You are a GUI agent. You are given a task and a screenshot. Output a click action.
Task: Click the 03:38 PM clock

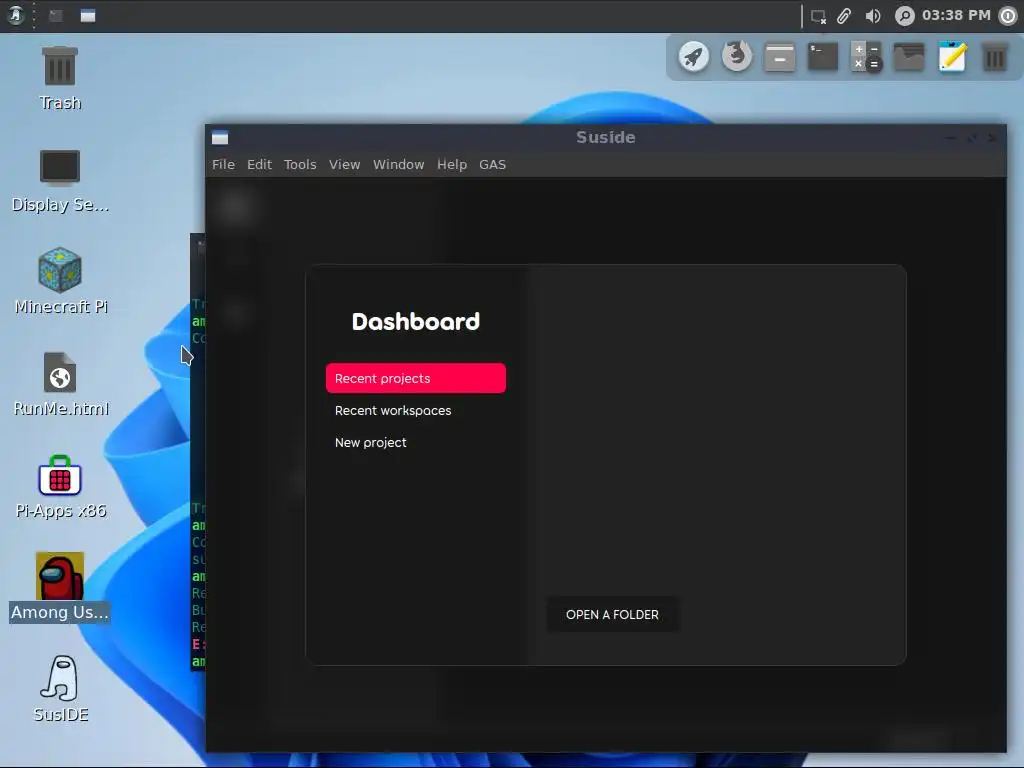point(956,15)
